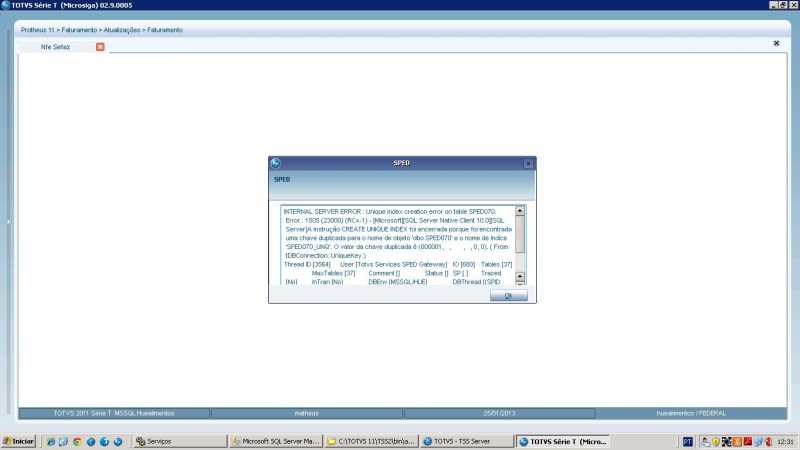This screenshot has height=450, width=800.
Task: Click the 'matheus' user status bar entry
Action: (307, 413)
